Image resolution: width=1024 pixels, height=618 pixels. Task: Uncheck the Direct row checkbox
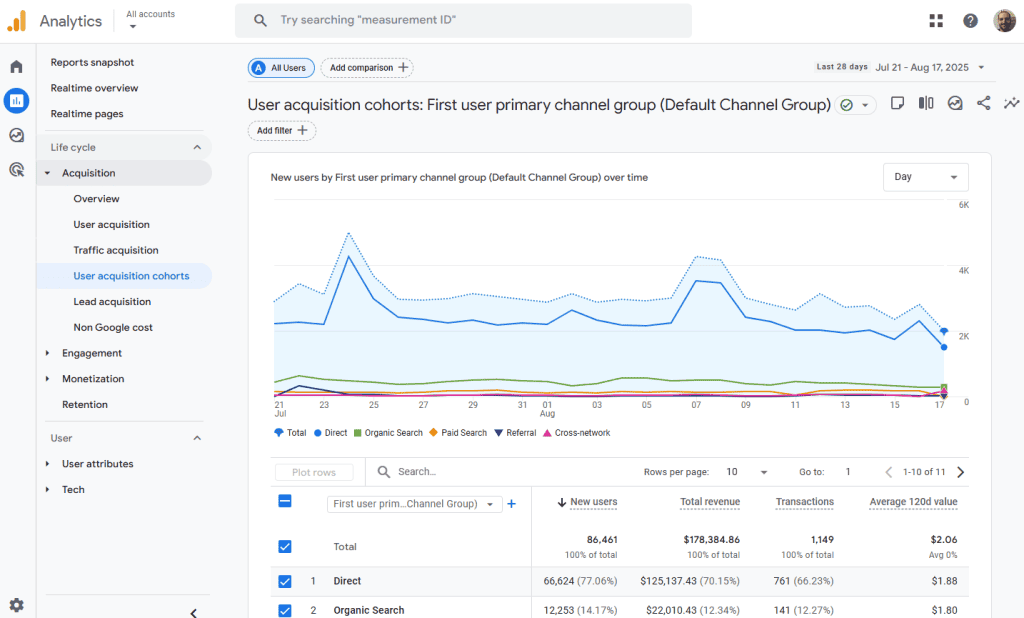point(285,581)
